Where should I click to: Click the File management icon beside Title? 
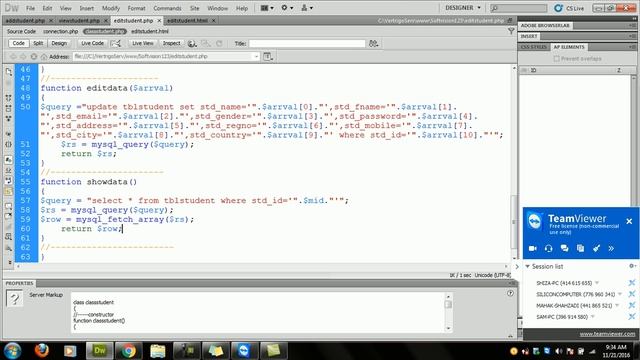373,43
